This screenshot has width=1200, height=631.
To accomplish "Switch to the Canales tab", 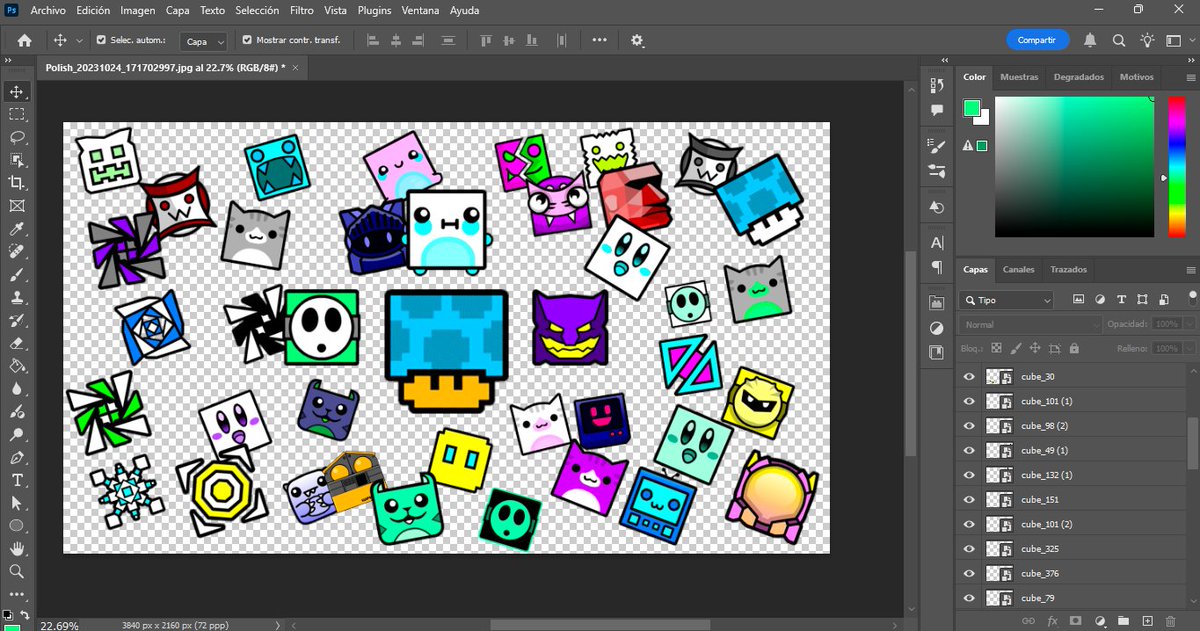I will (x=1018, y=270).
